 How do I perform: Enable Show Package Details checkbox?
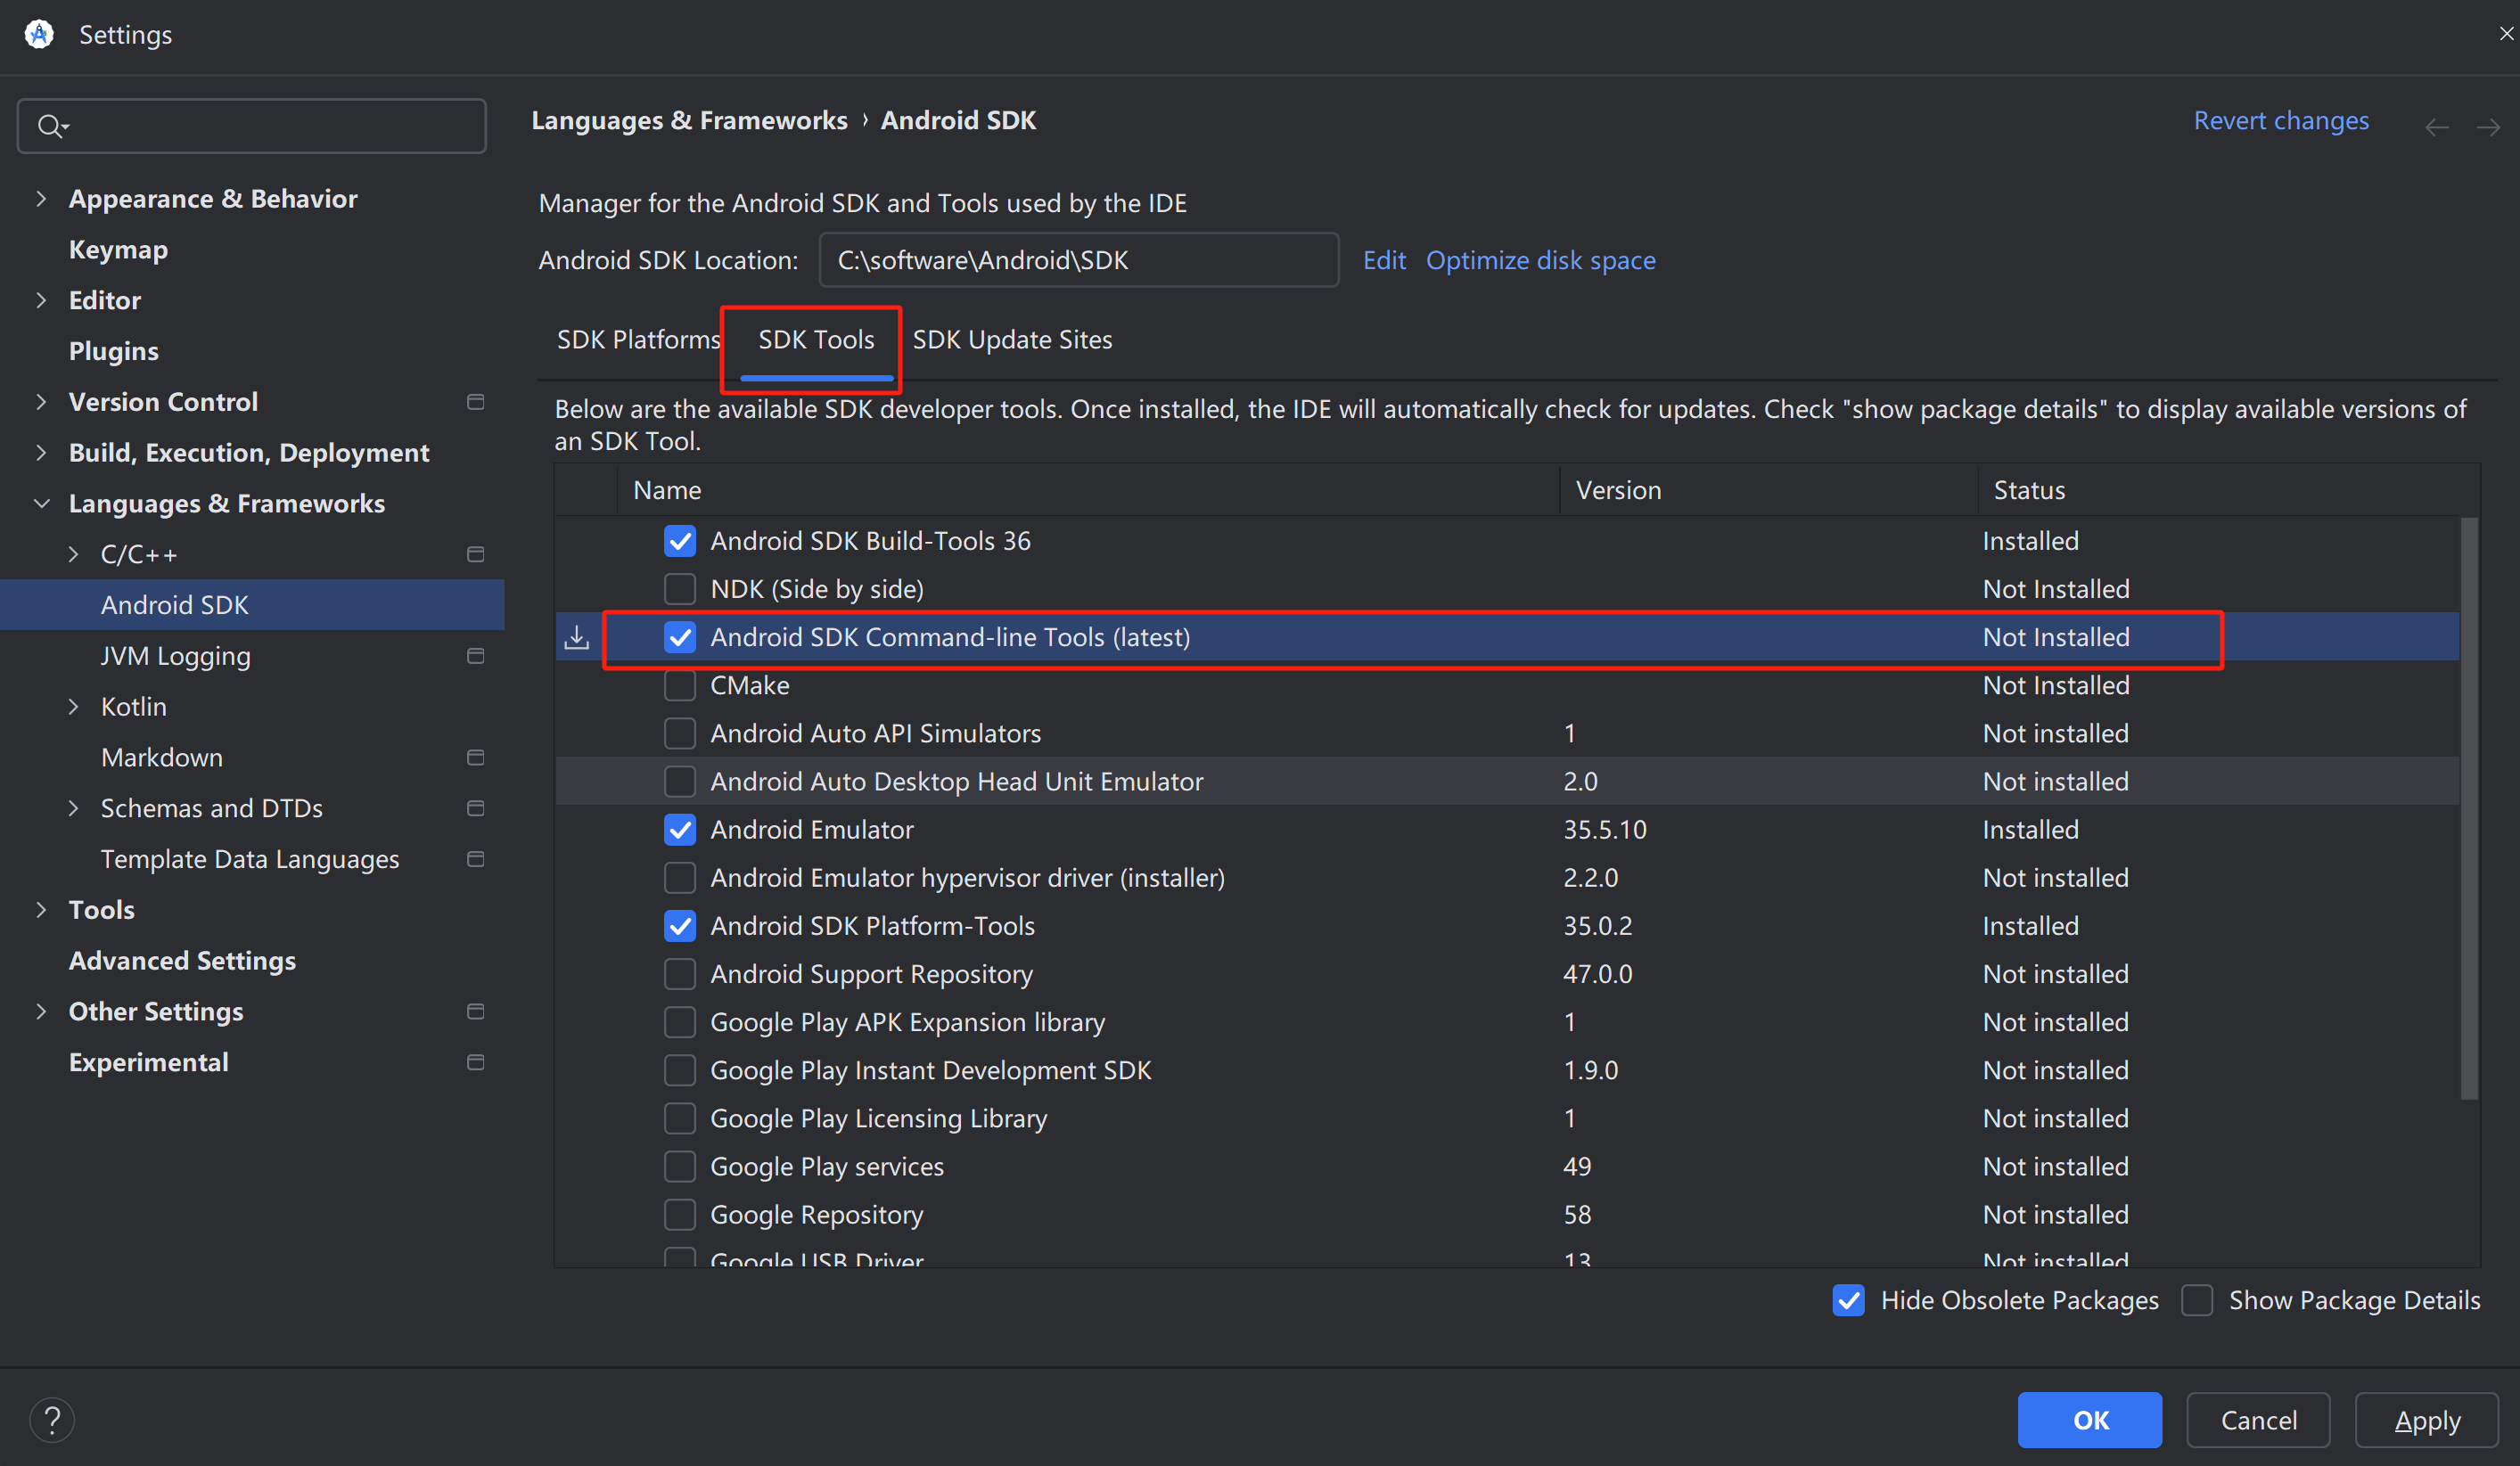2197,1300
